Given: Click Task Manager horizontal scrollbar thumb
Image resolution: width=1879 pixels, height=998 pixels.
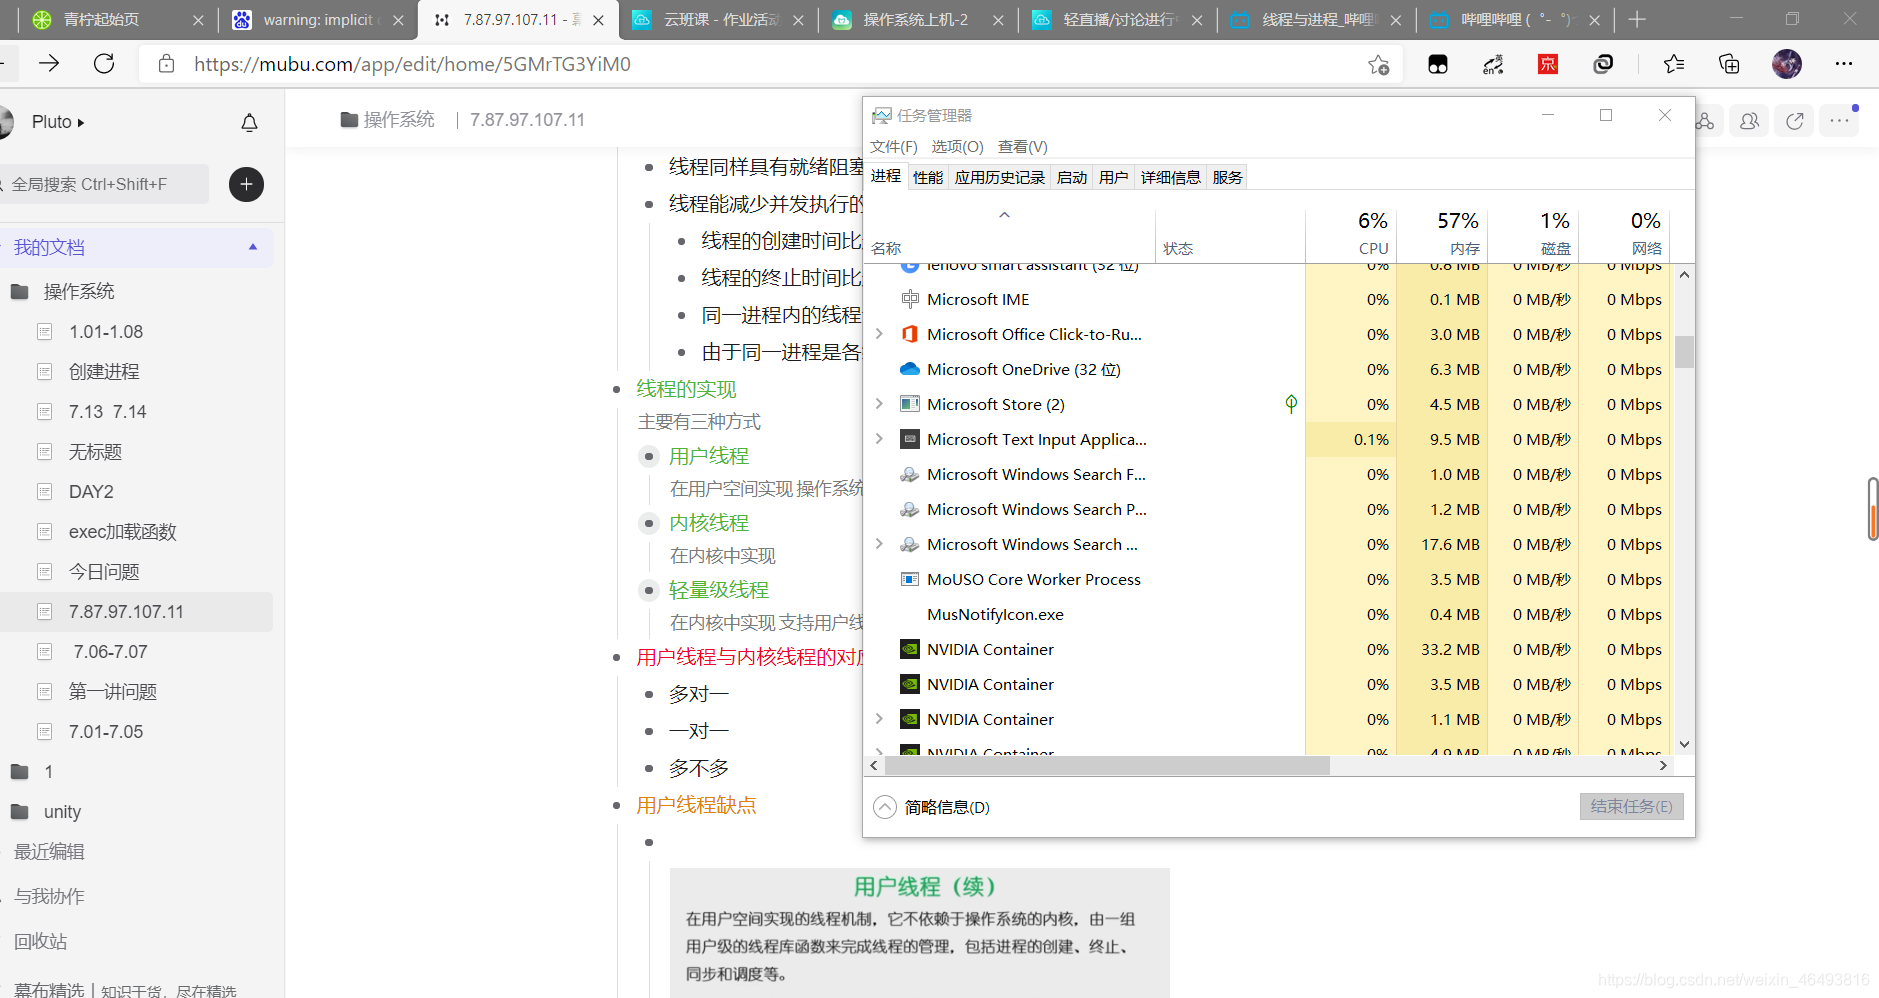Looking at the screenshot, I should click(1107, 766).
